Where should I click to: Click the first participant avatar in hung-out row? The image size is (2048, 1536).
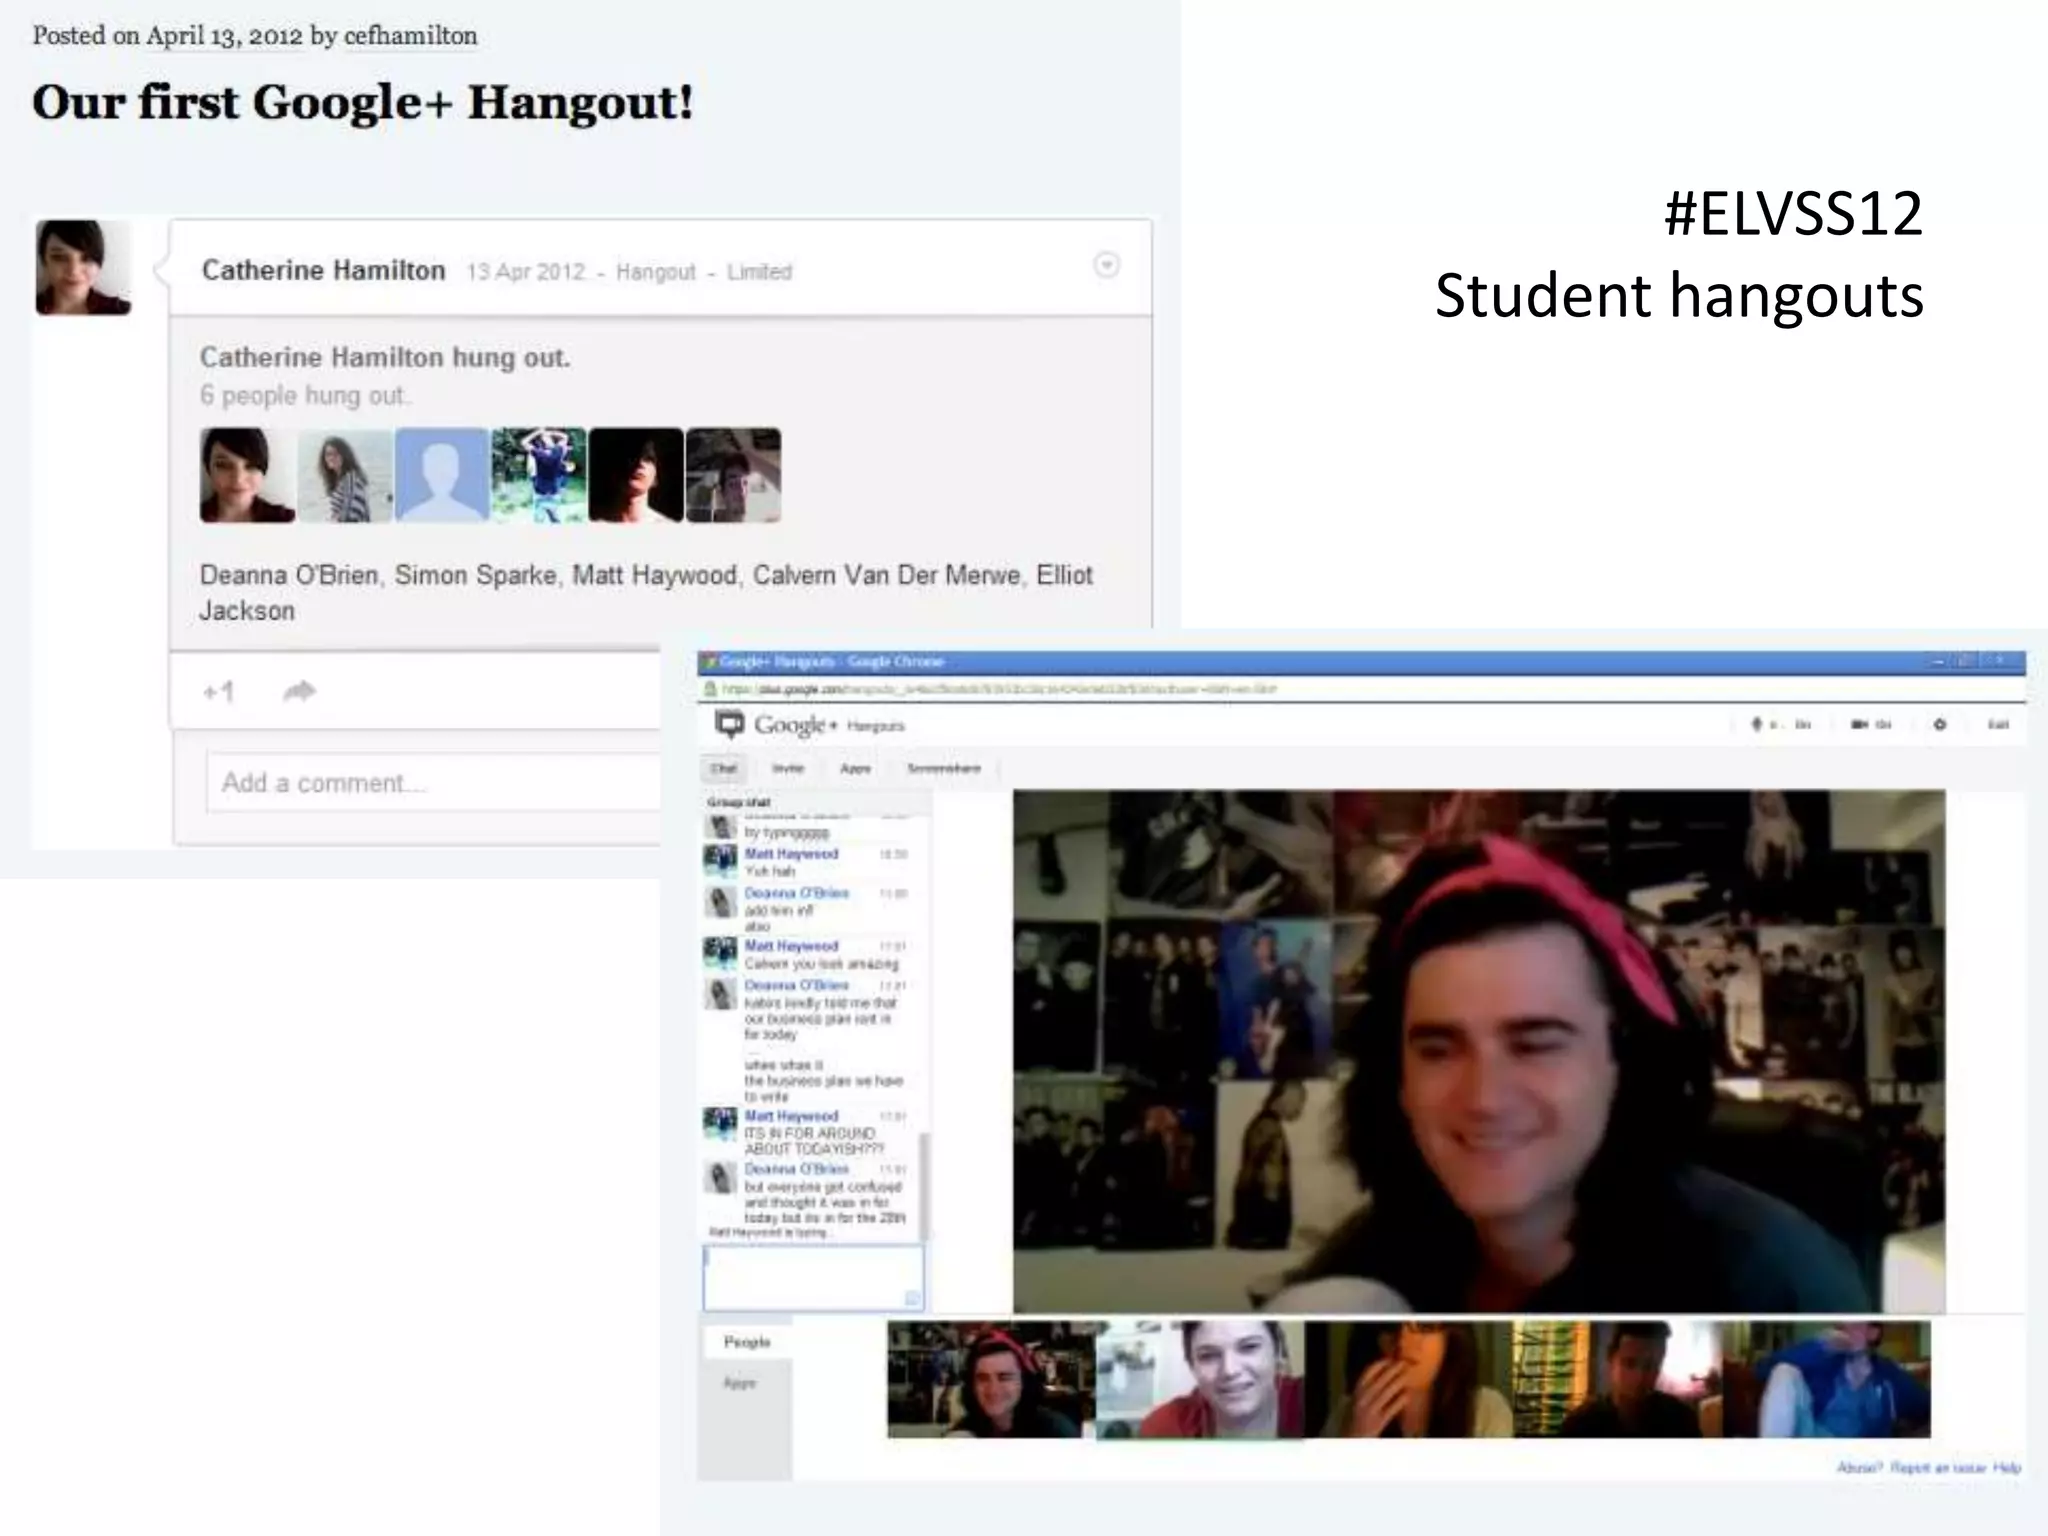pyautogui.click(x=247, y=475)
